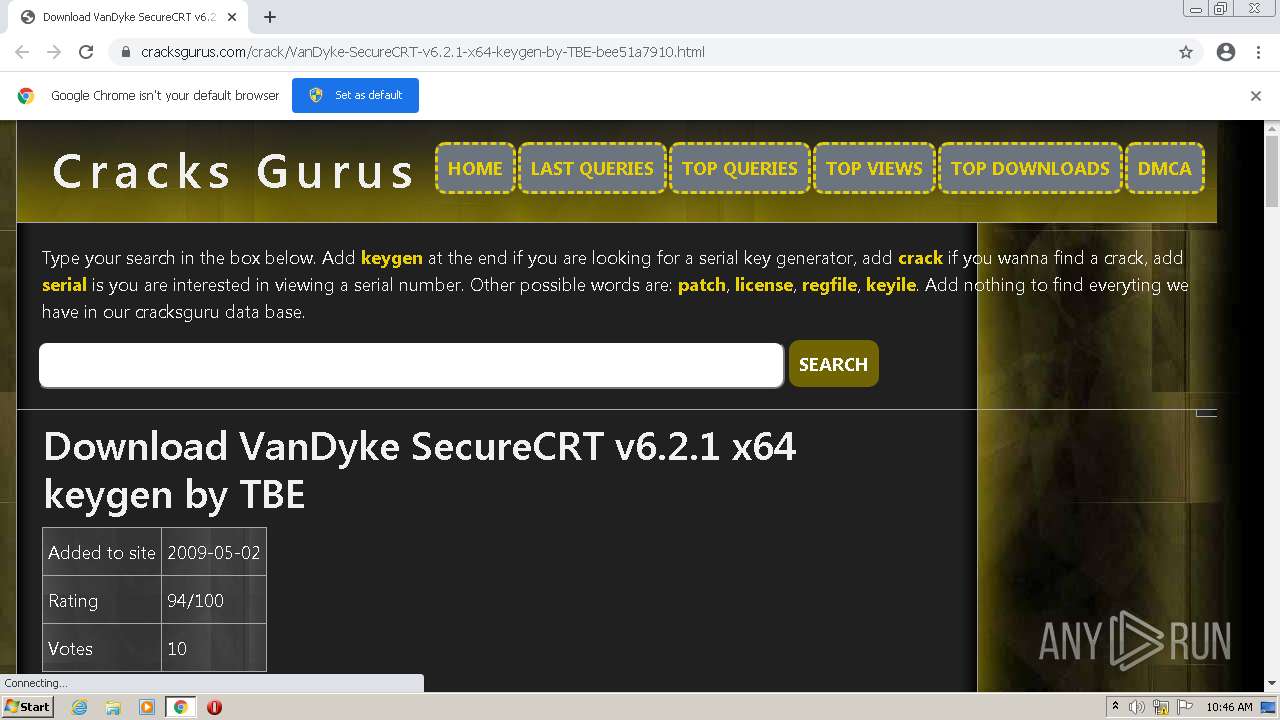Click scrollbar down arrow
The width and height of the screenshot is (1280, 720).
(1272, 684)
